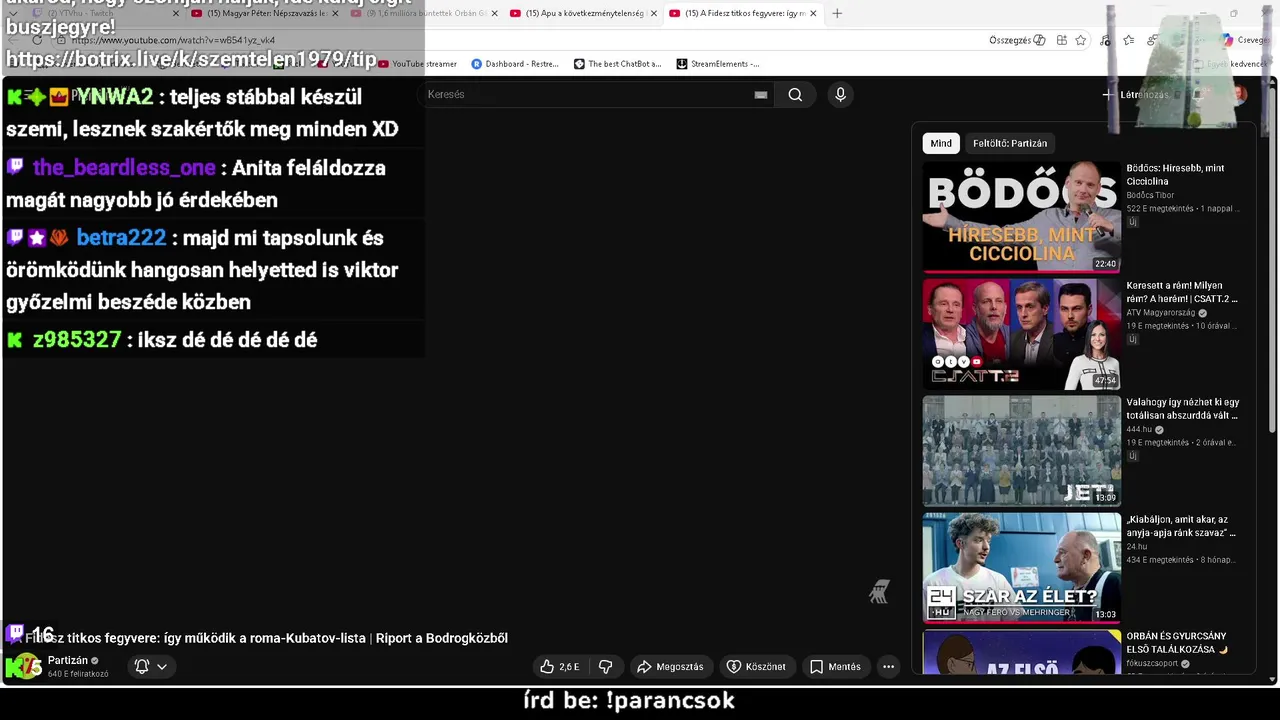Image resolution: width=1280 pixels, height=720 pixels.
Task: Save video with Mentés button
Action: pyautogui.click(x=835, y=667)
